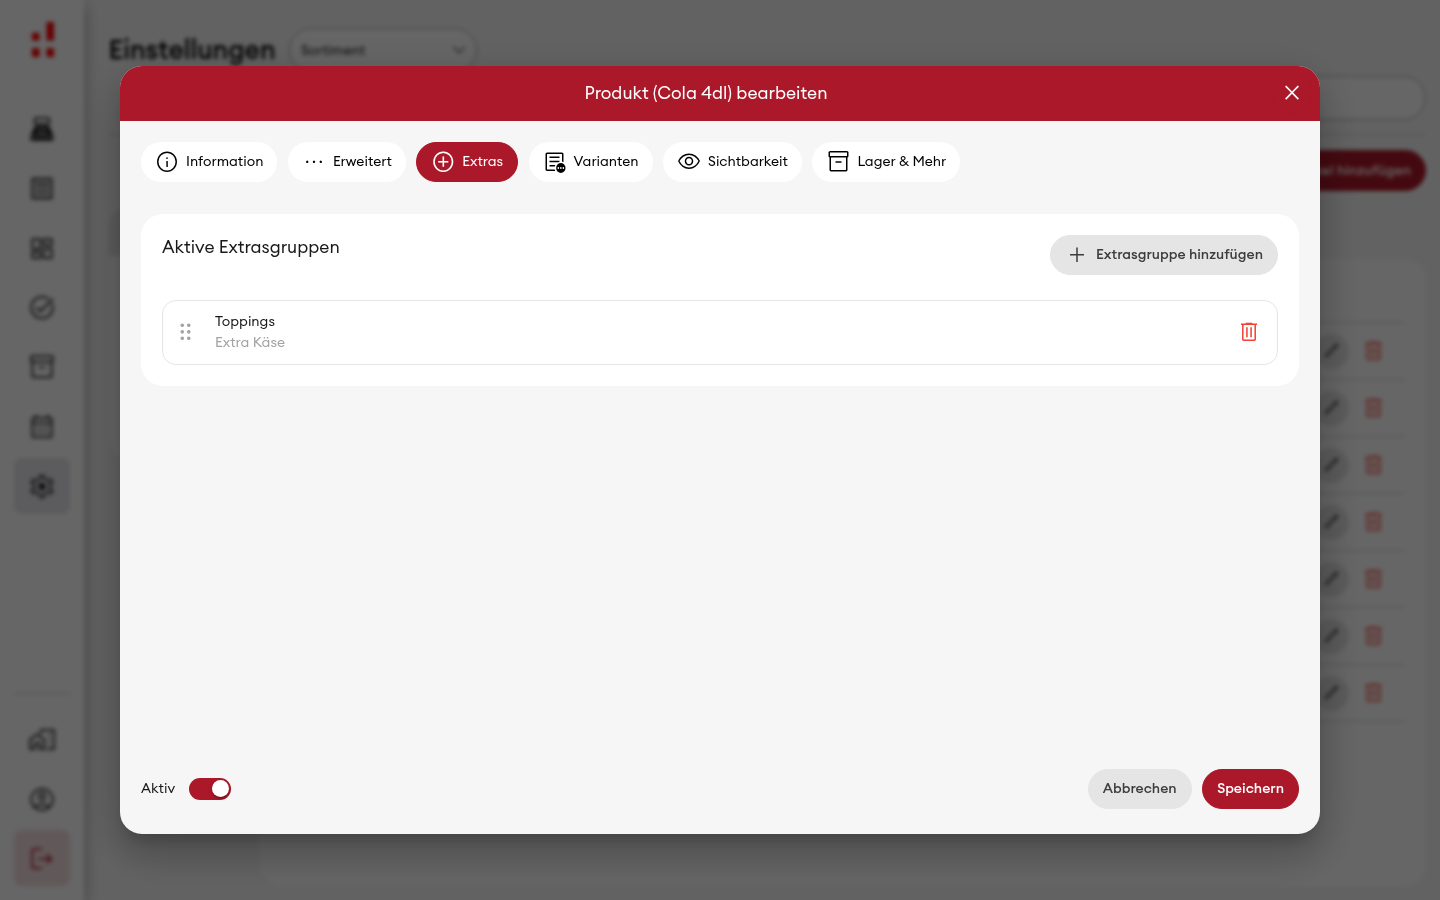Open the Sortiment dropdown
This screenshot has width=1440, height=900.
pos(383,50)
